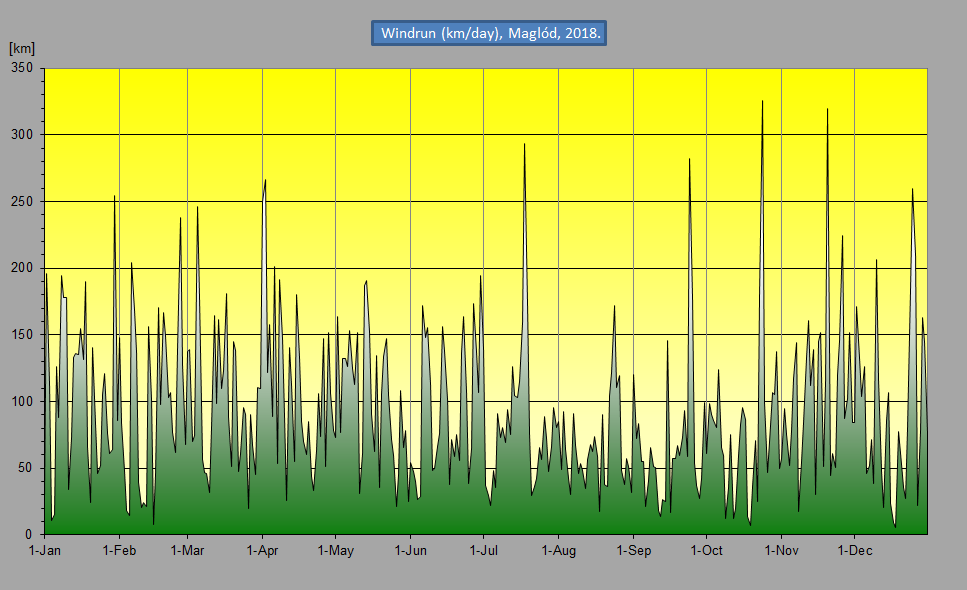Select the 350 y-axis tick label
Screen dimensions: 967x590
pyautogui.click(x=22, y=68)
